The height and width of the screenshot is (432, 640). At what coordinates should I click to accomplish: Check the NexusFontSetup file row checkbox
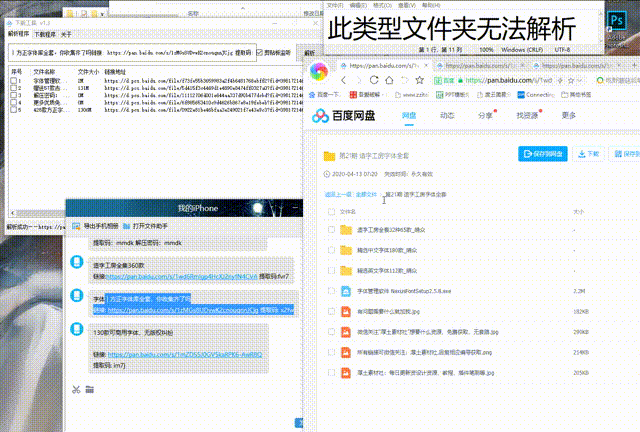pyautogui.click(x=331, y=291)
